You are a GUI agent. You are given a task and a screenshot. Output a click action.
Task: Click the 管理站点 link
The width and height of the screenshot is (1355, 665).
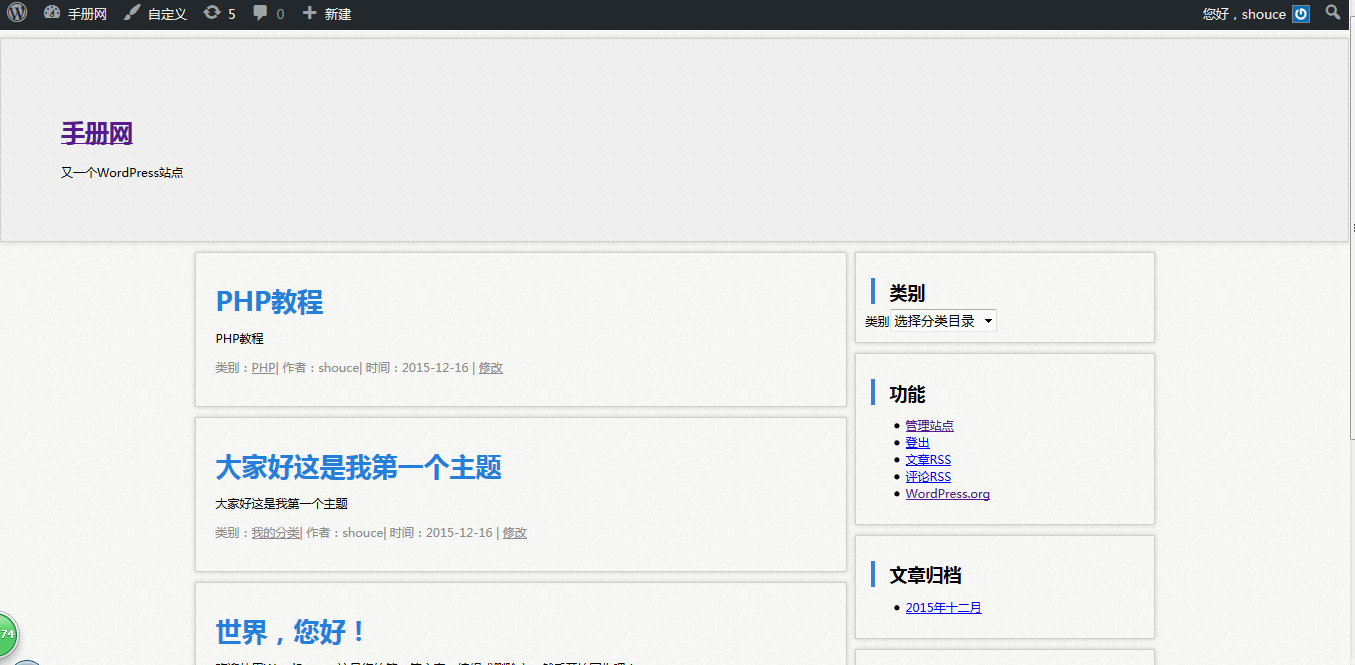coord(929,426)
